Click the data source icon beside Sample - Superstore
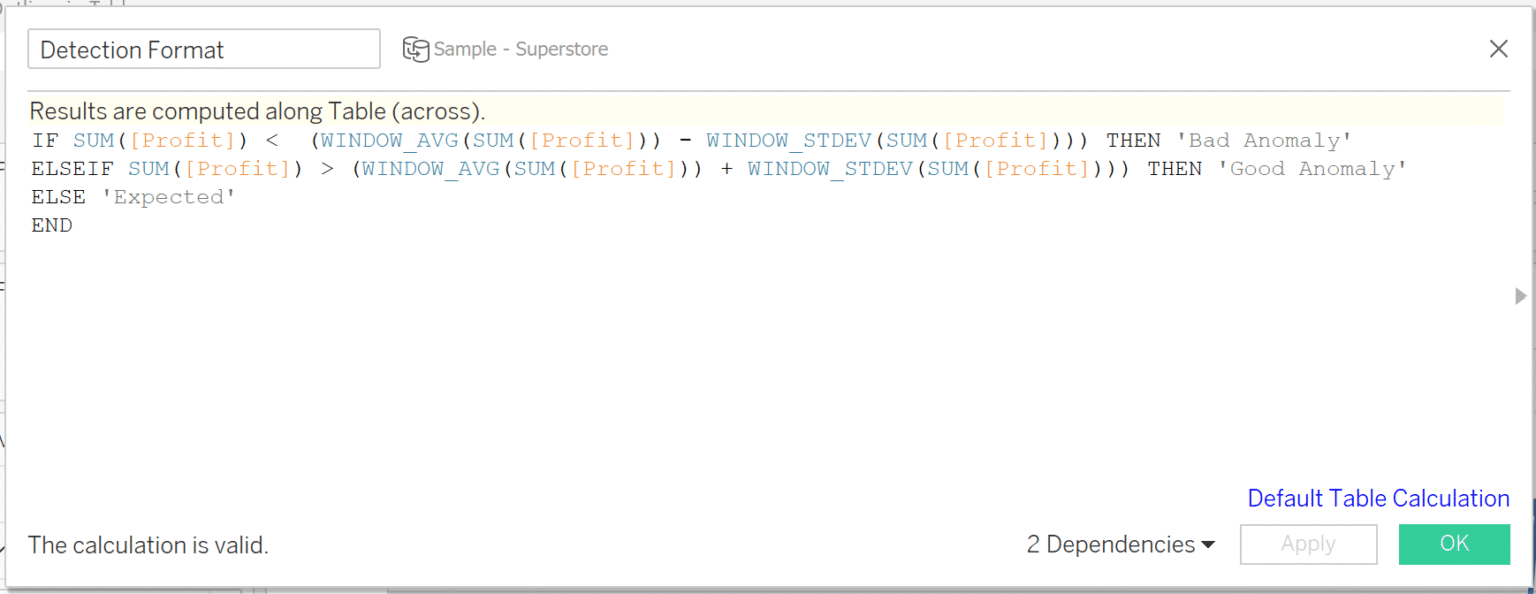The width and height of the screenshot is (1536, 594). (415, 49)
